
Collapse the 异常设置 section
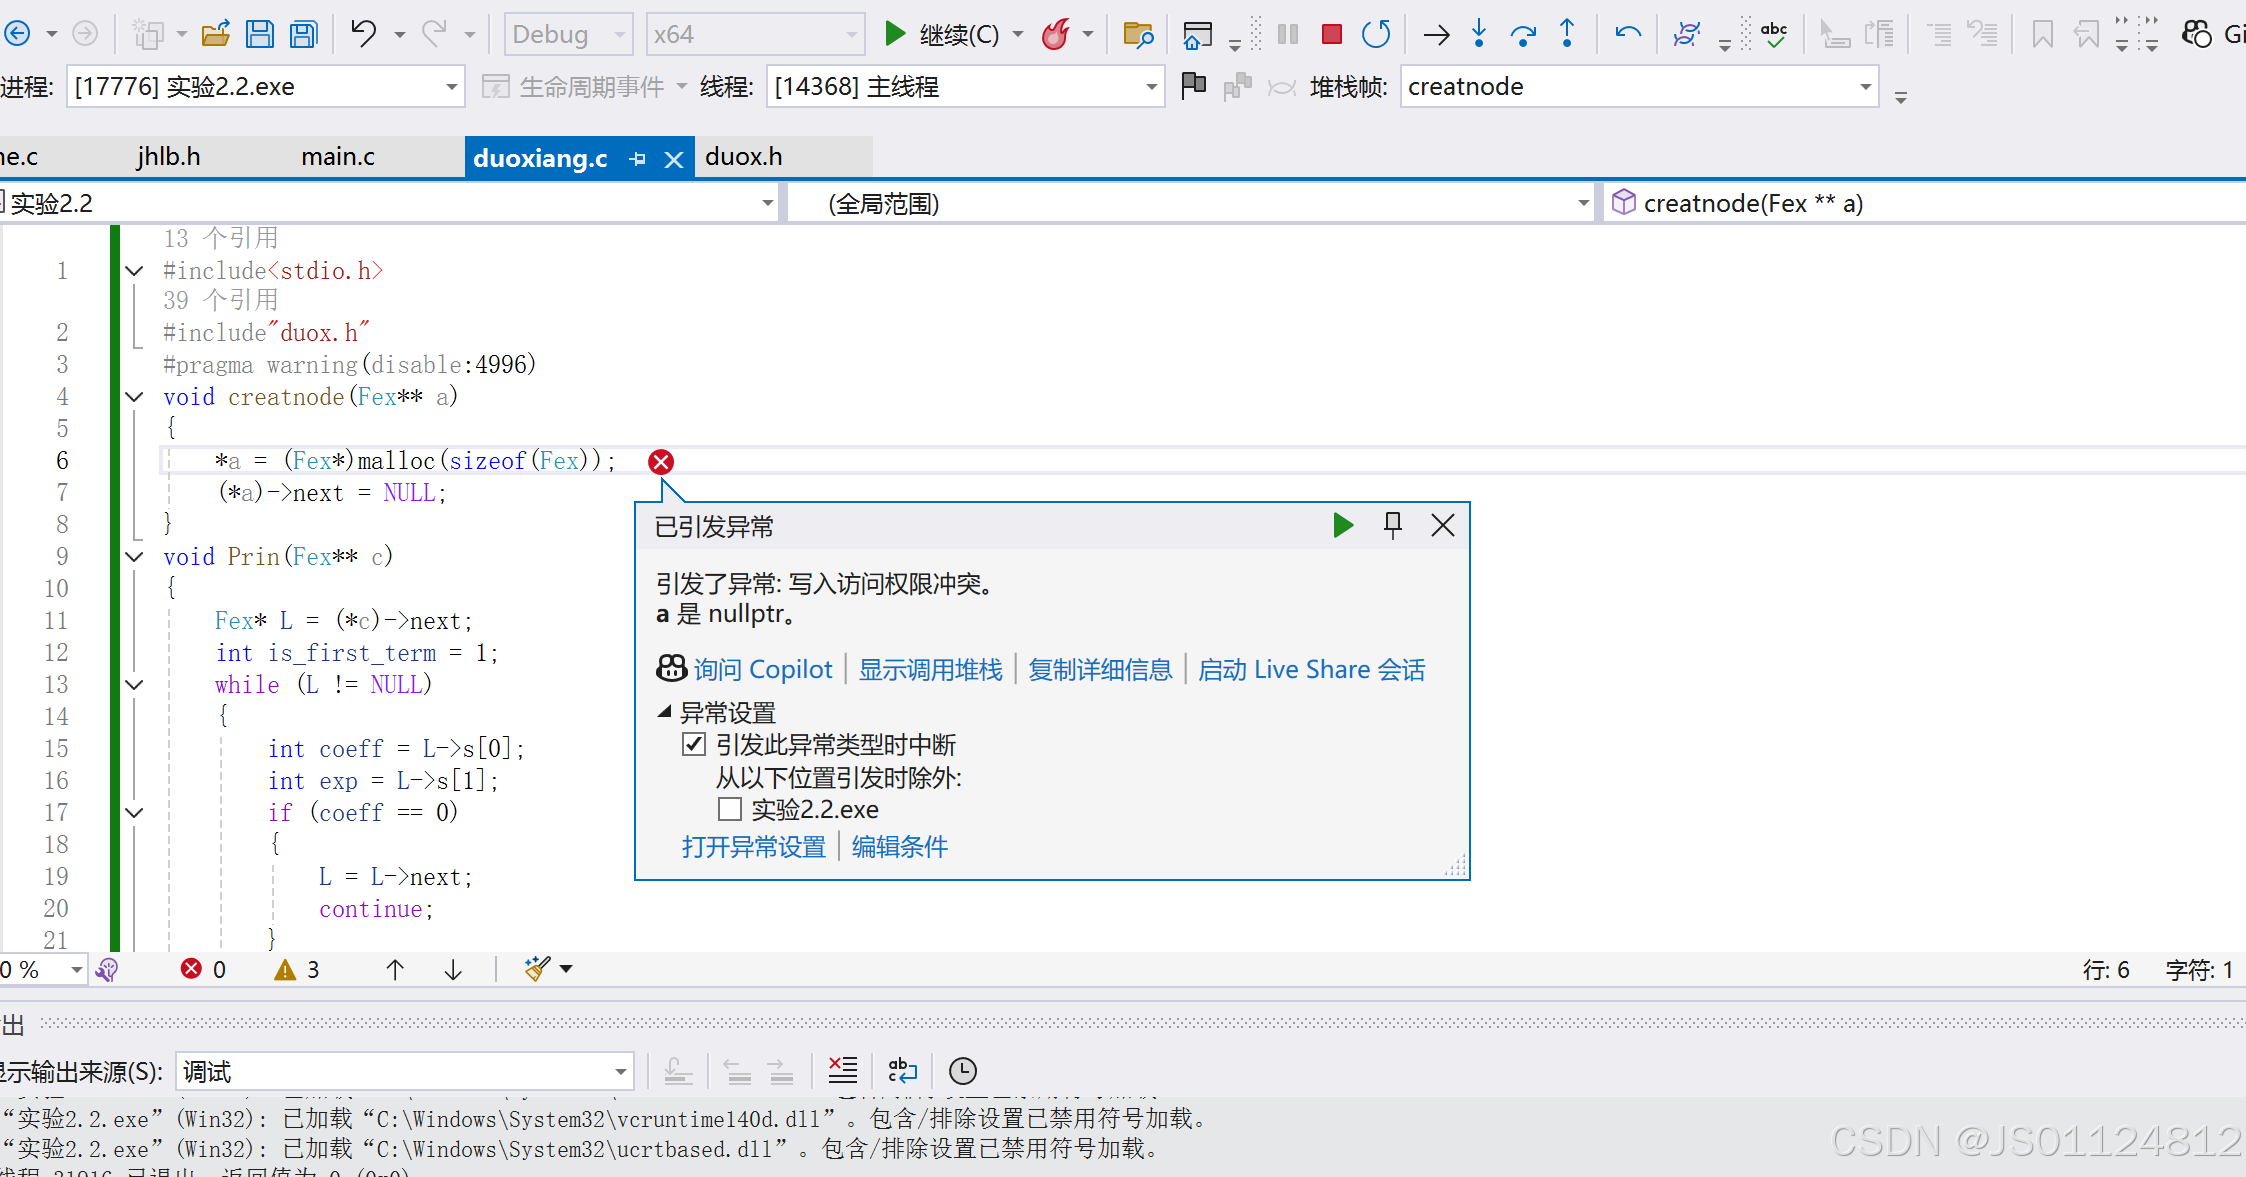[x=664, y=712]
